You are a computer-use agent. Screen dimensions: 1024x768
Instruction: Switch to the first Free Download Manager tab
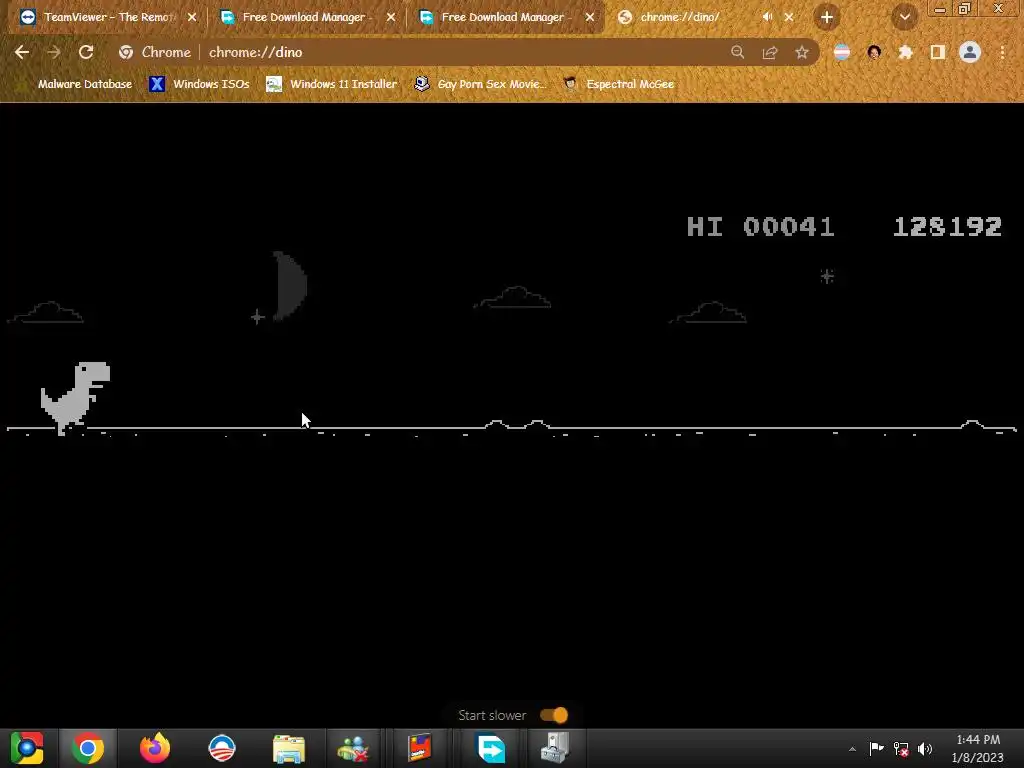tap(306, 17)
